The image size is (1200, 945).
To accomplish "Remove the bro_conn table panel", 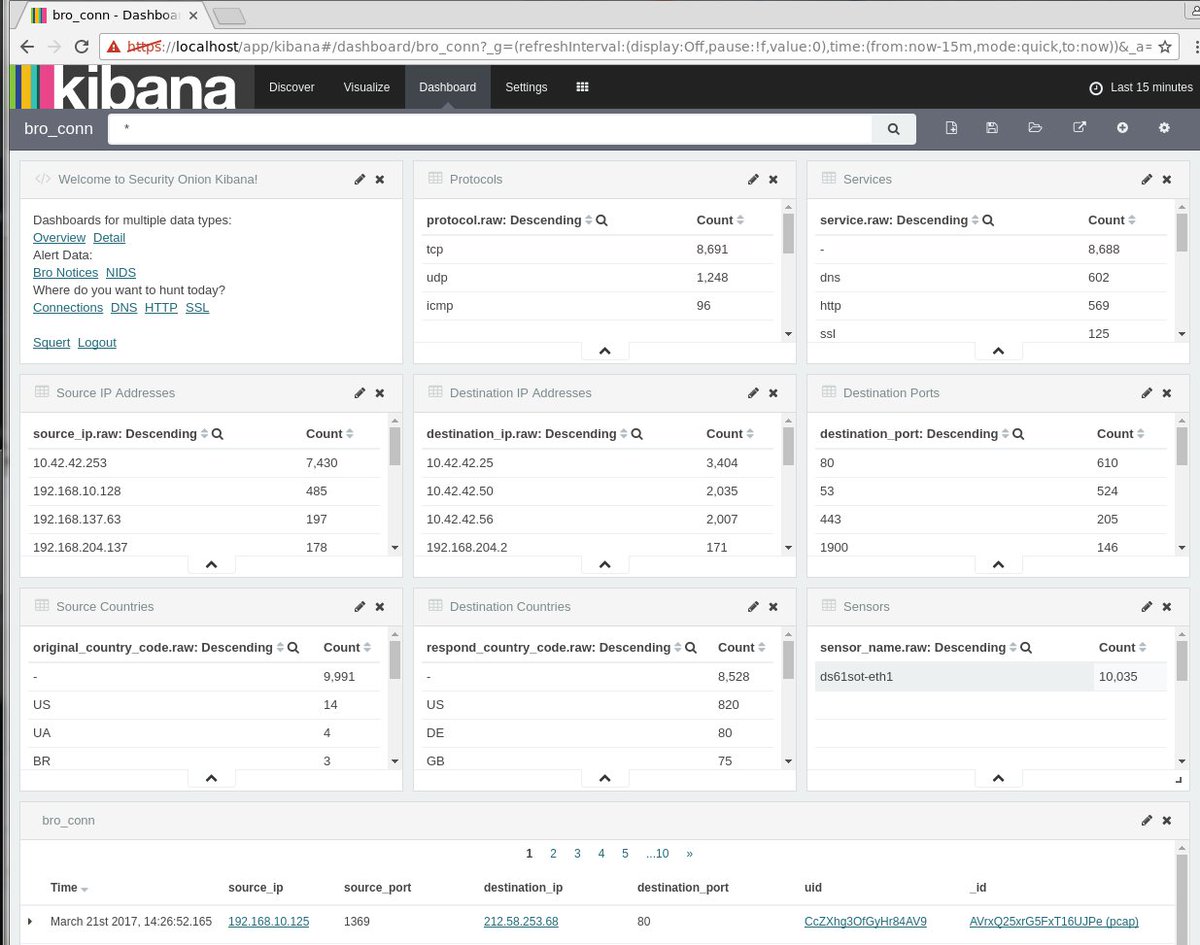I will pos(1166,820).
